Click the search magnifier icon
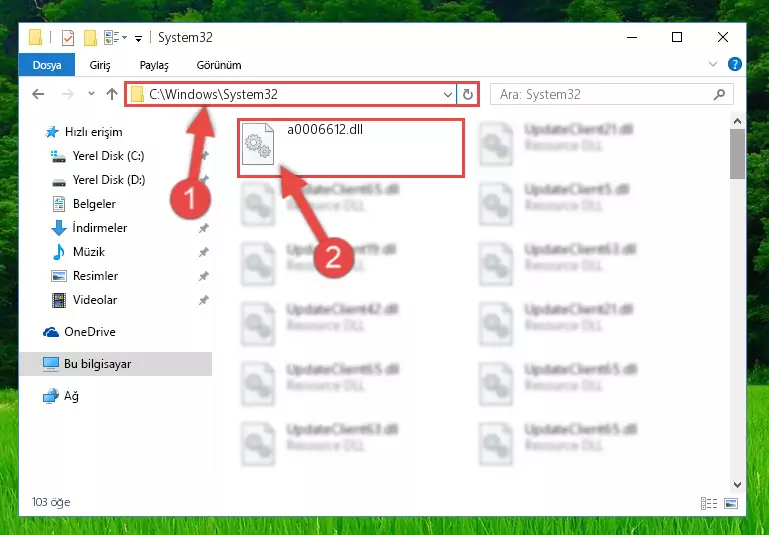The image size is (769, 535). (x=719, y=94)
